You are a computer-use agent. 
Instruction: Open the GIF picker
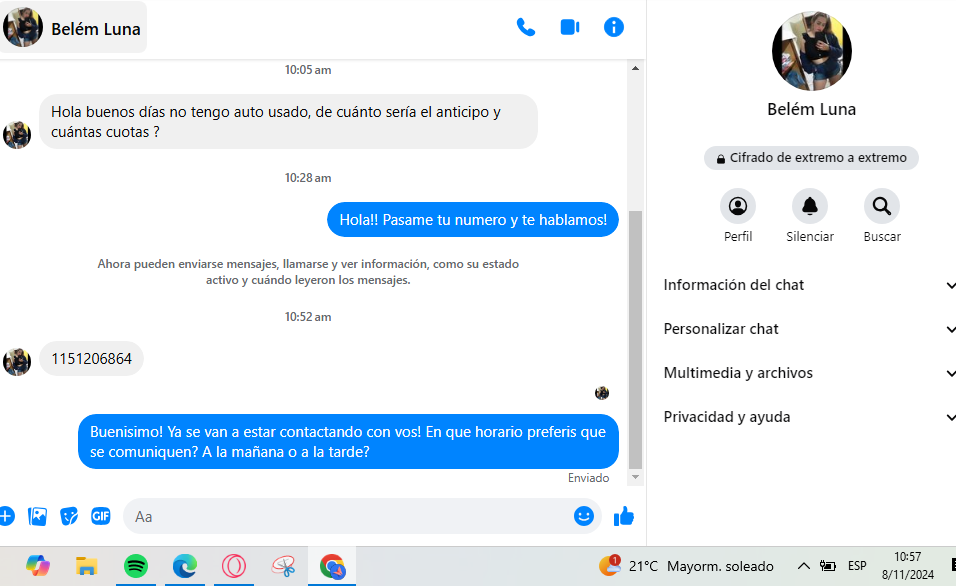[101, 516]
